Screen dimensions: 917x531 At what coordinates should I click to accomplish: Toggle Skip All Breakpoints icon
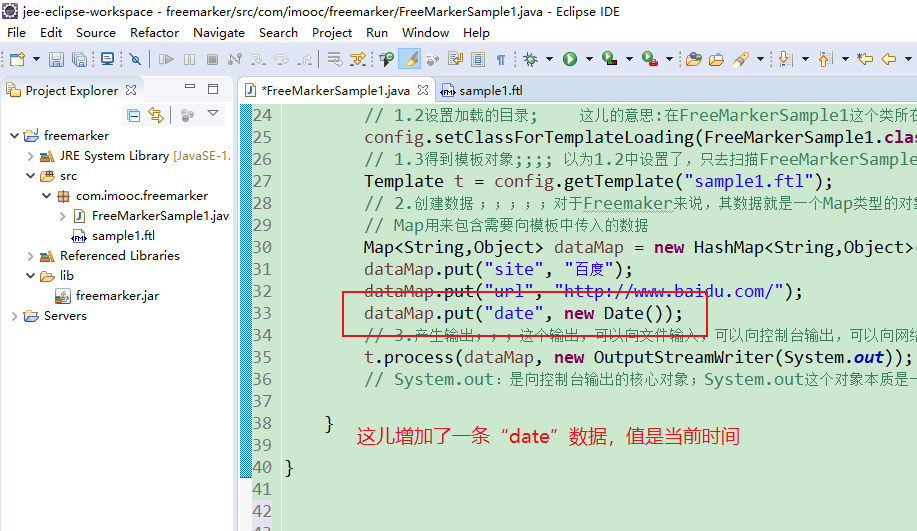135,59
